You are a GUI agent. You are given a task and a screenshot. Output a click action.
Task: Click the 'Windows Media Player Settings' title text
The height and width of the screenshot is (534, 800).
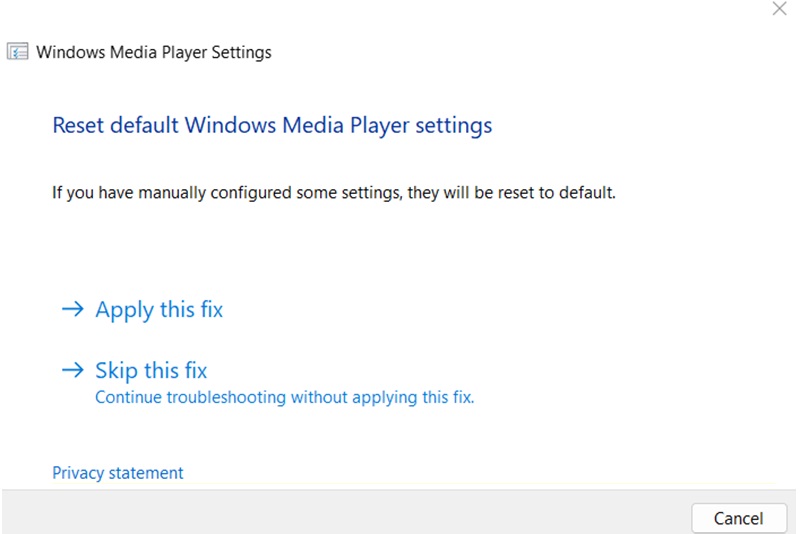point(154,53)
